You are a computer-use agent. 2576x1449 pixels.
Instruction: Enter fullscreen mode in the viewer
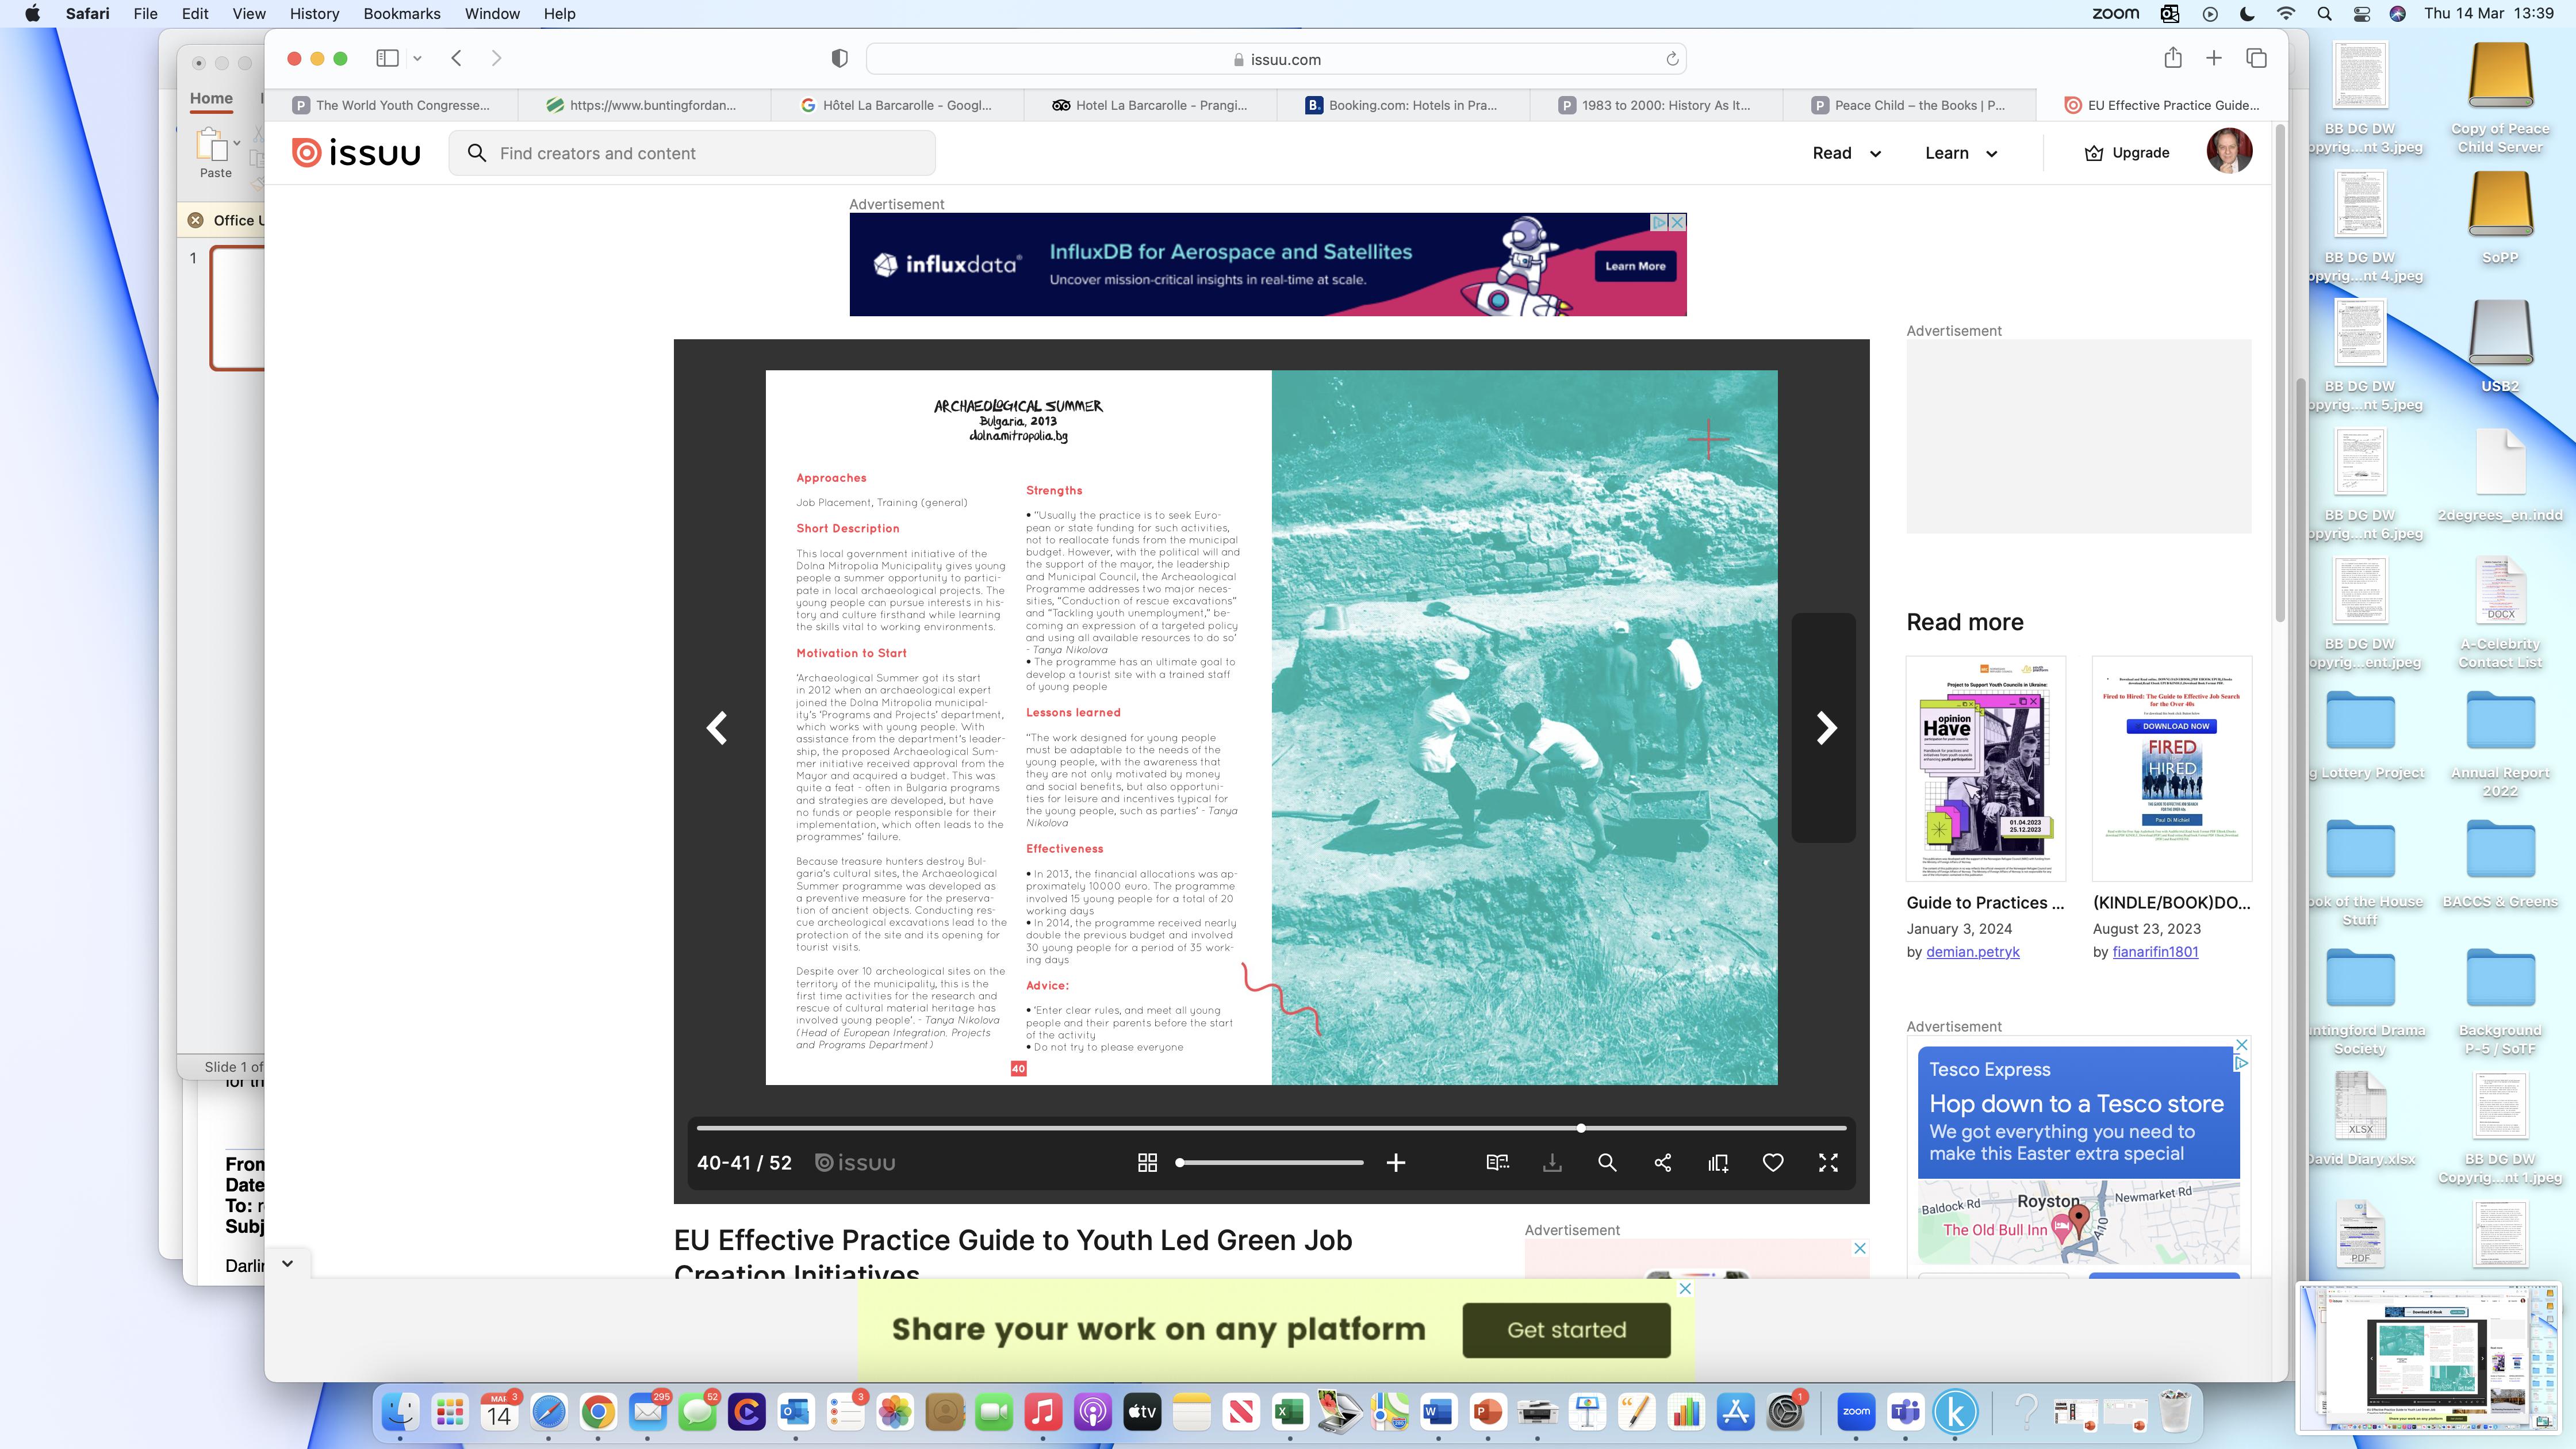(1828, 1163)
